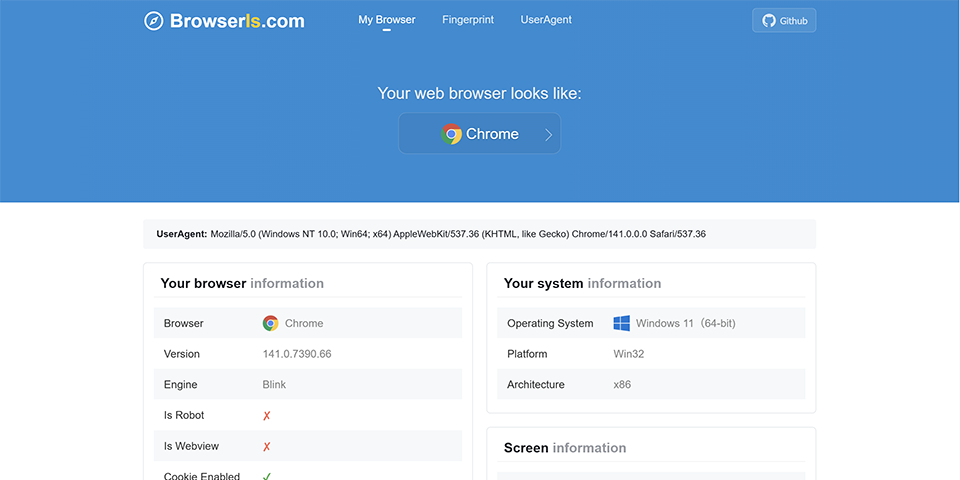Go to the UserAgent navigation tab
This screenshot has height=480, width=960.
pos(546,20)
